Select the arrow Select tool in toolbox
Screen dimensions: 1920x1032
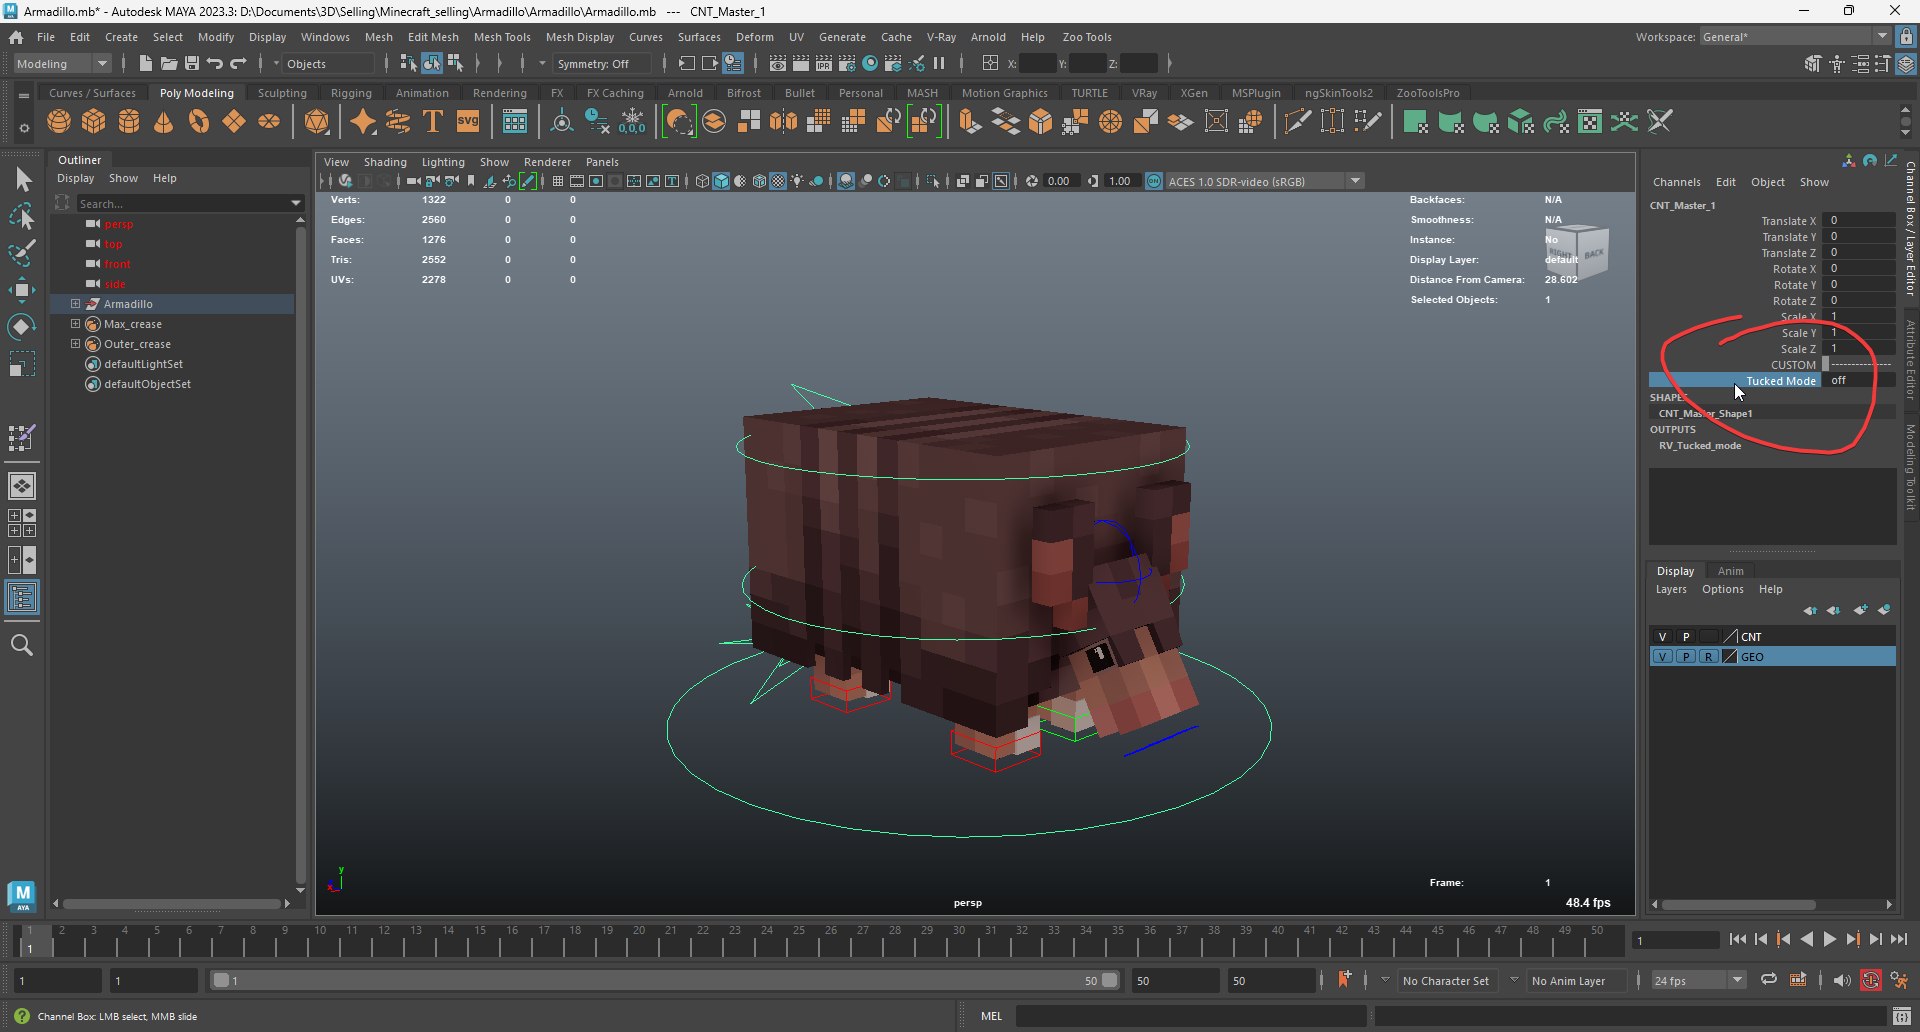point(22,180)
